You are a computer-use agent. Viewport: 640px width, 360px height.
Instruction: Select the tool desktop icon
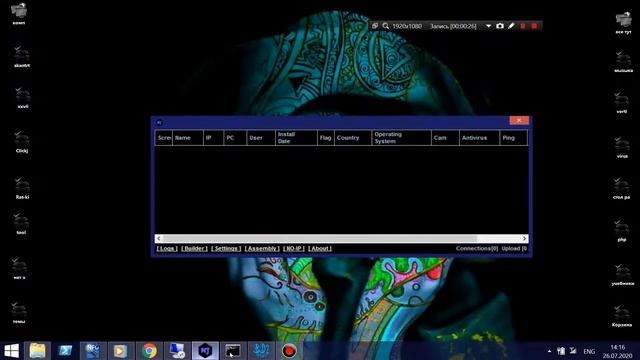coord(21,224)
